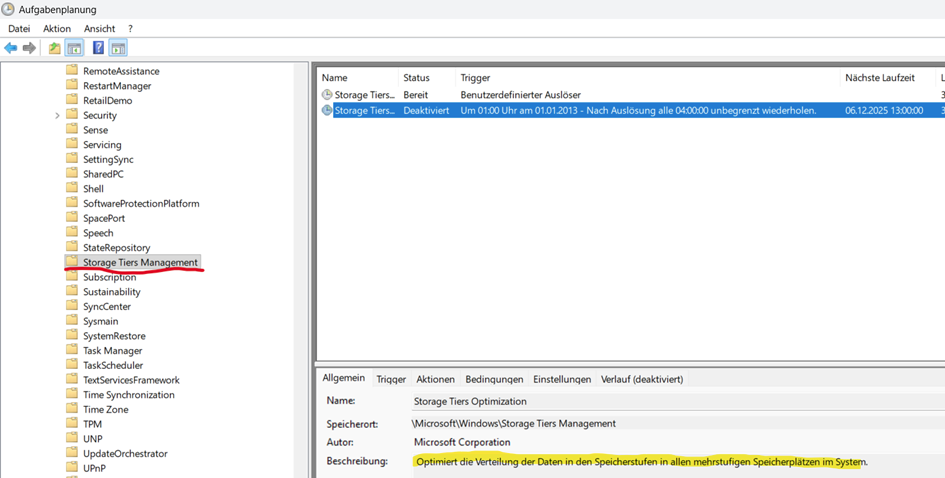Click the 06.12.2025 13:00:00 next run time cell
This screenshot has height=478, width=945.
[884, 110]
